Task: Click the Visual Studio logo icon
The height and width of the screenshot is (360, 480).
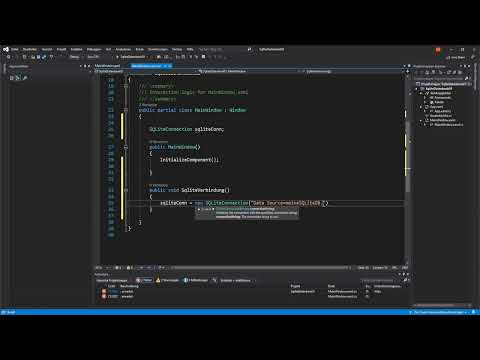Action: coord(6,49)
